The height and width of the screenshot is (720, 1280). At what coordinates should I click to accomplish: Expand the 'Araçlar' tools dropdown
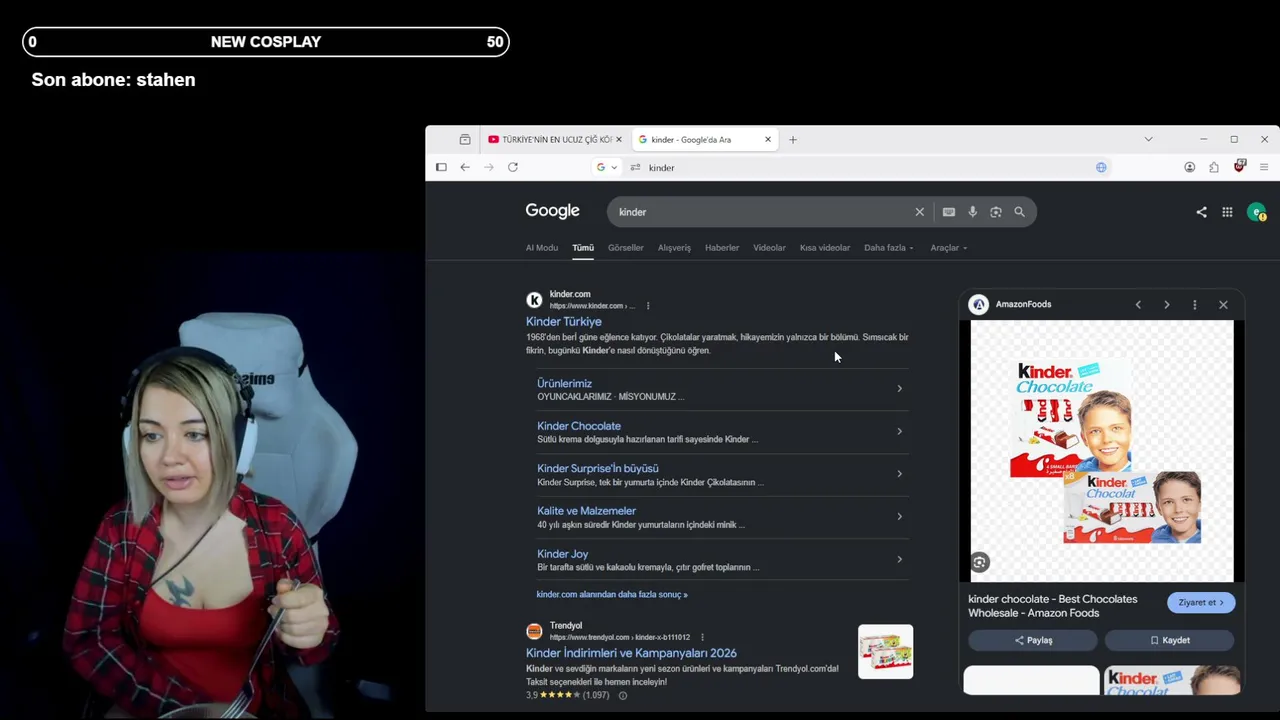tap(949, 248)
